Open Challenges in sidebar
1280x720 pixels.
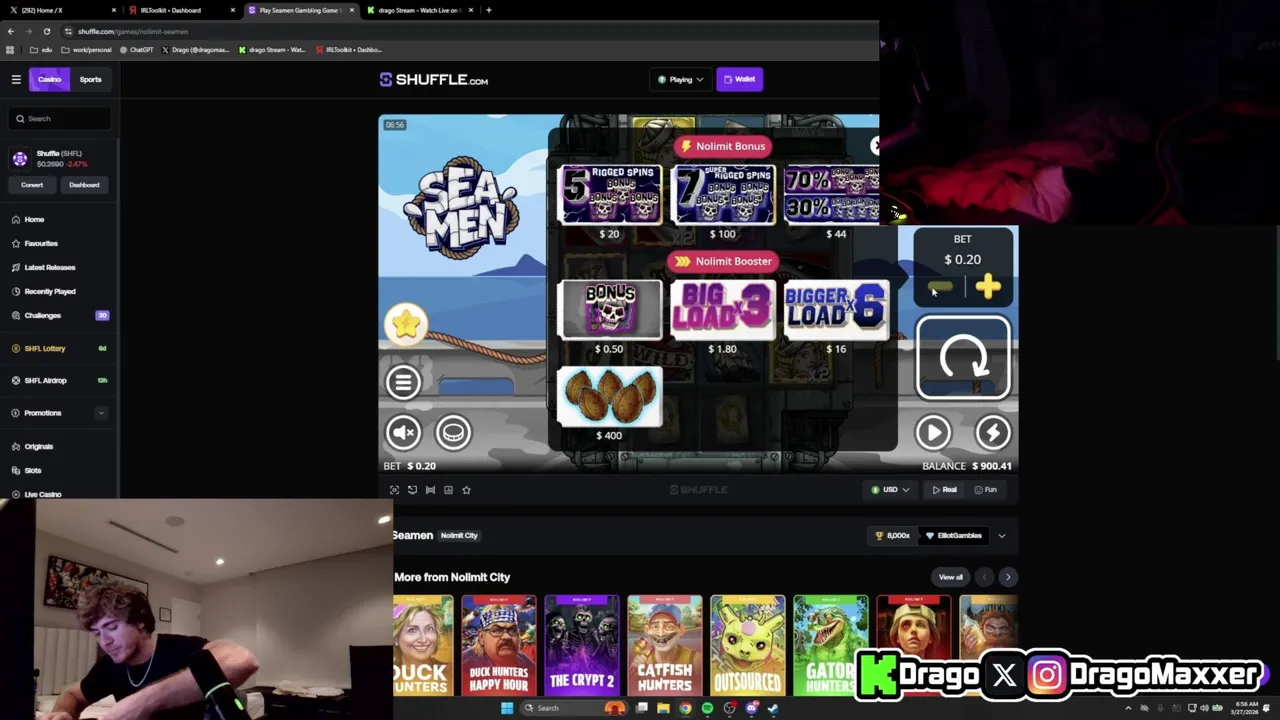tap(58, 315)
